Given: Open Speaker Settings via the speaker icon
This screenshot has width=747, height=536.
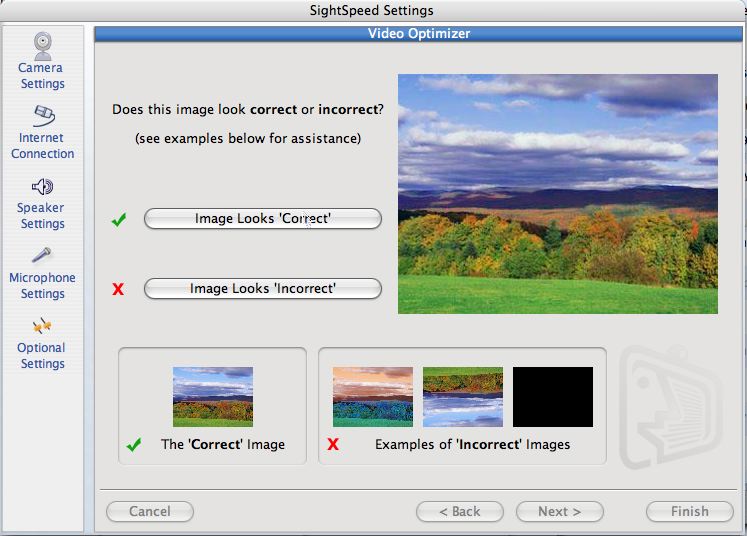Looking at the screenshot, I should [x=42, y=186].
